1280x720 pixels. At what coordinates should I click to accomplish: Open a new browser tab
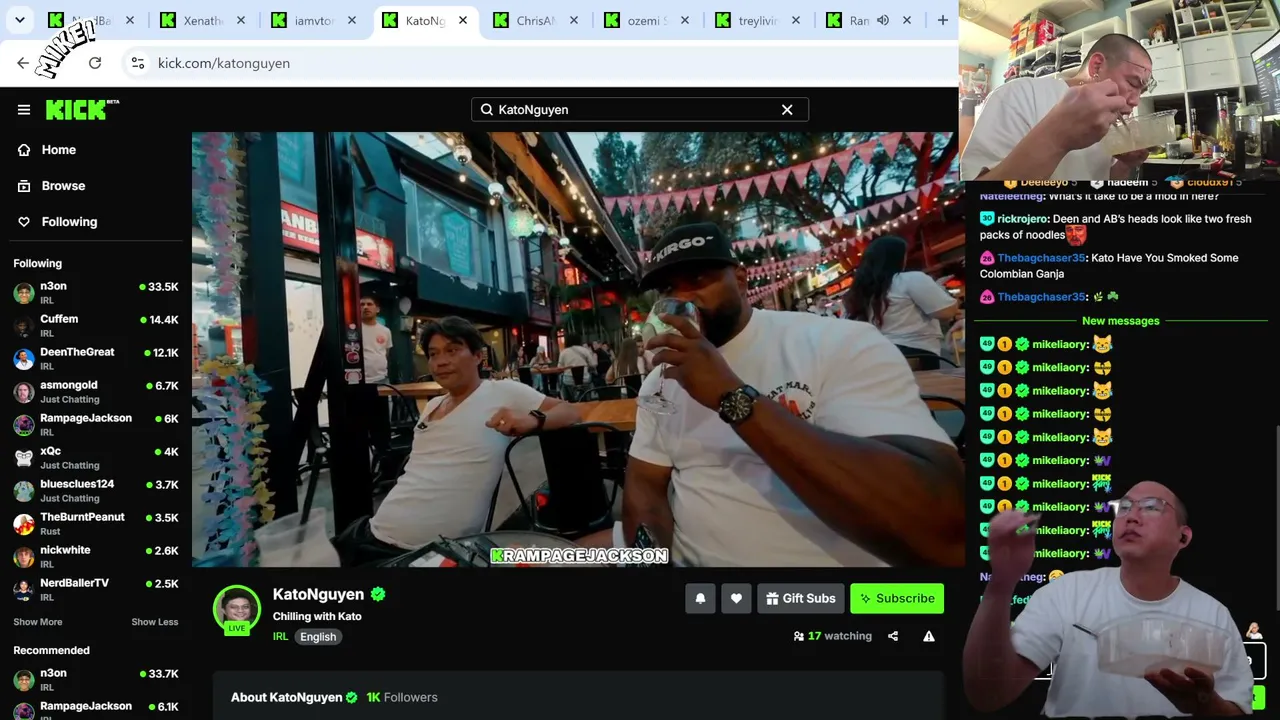coord(942,21)
